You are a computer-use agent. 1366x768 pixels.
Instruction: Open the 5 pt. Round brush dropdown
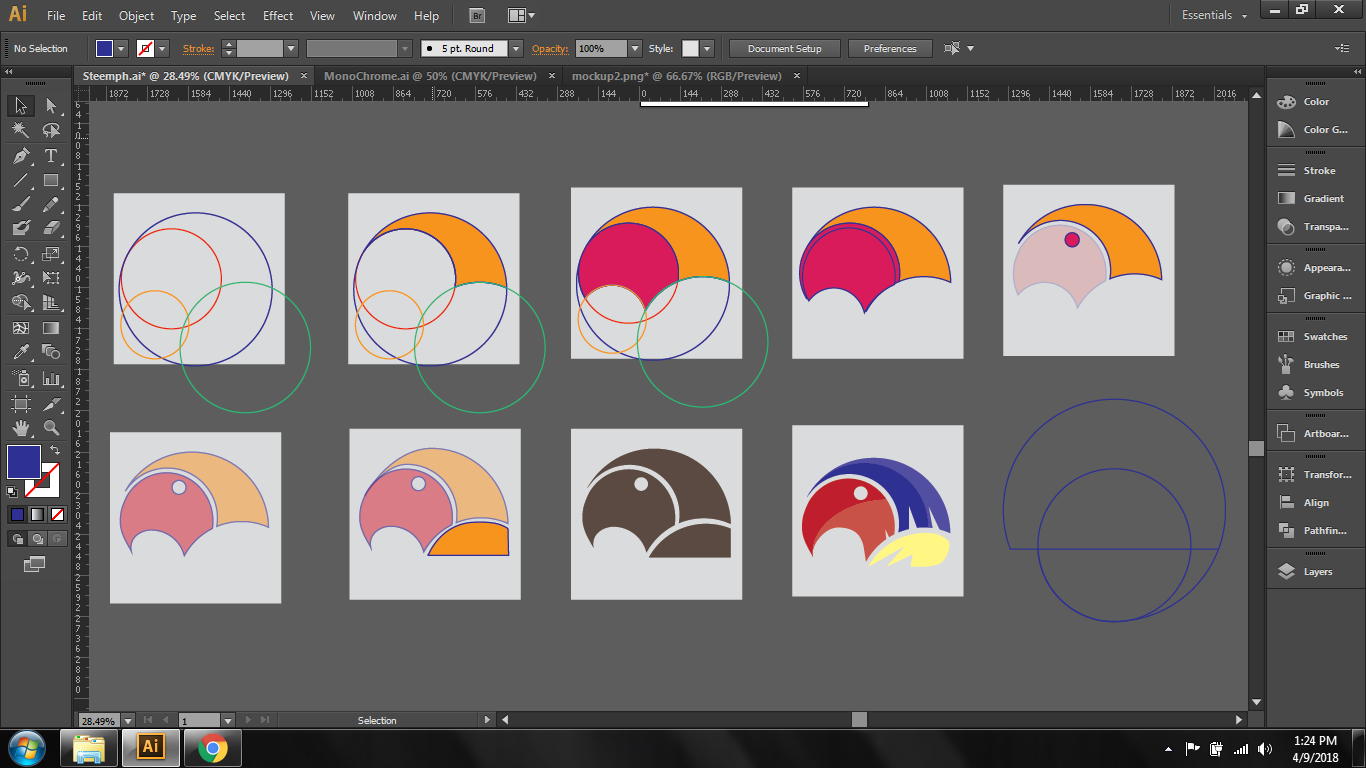coord(516,48)
